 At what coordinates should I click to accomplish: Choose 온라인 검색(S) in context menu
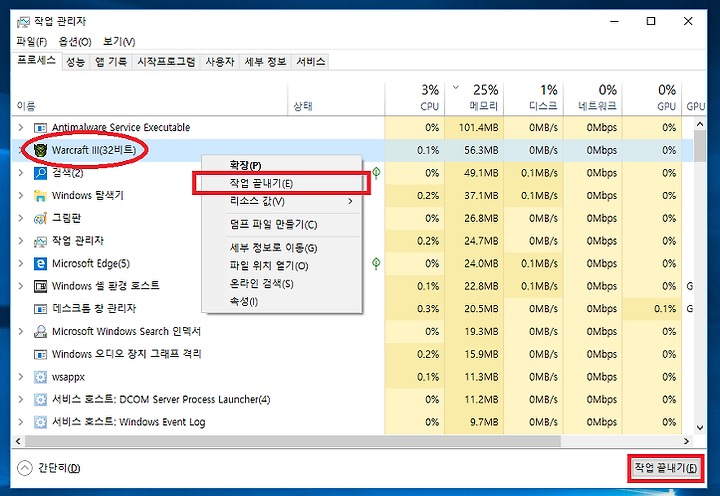click(x=281, y=284)
